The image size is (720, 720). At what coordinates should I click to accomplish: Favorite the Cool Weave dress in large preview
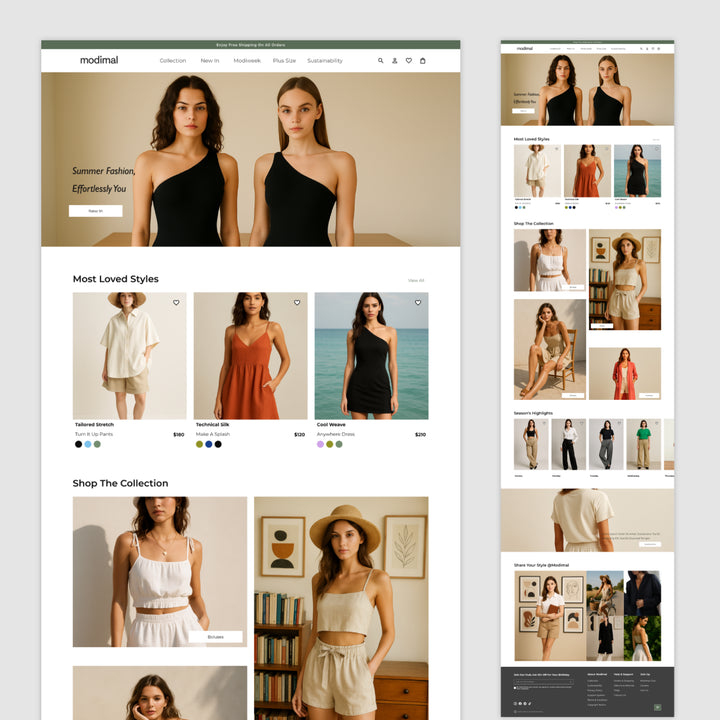[418, 302]
